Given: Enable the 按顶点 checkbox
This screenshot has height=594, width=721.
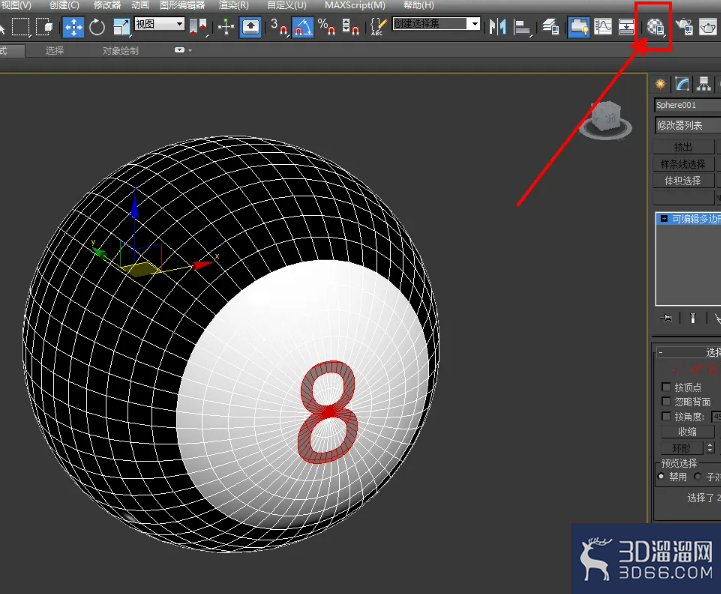Looking at the screenshot, I should coord(665,387).
